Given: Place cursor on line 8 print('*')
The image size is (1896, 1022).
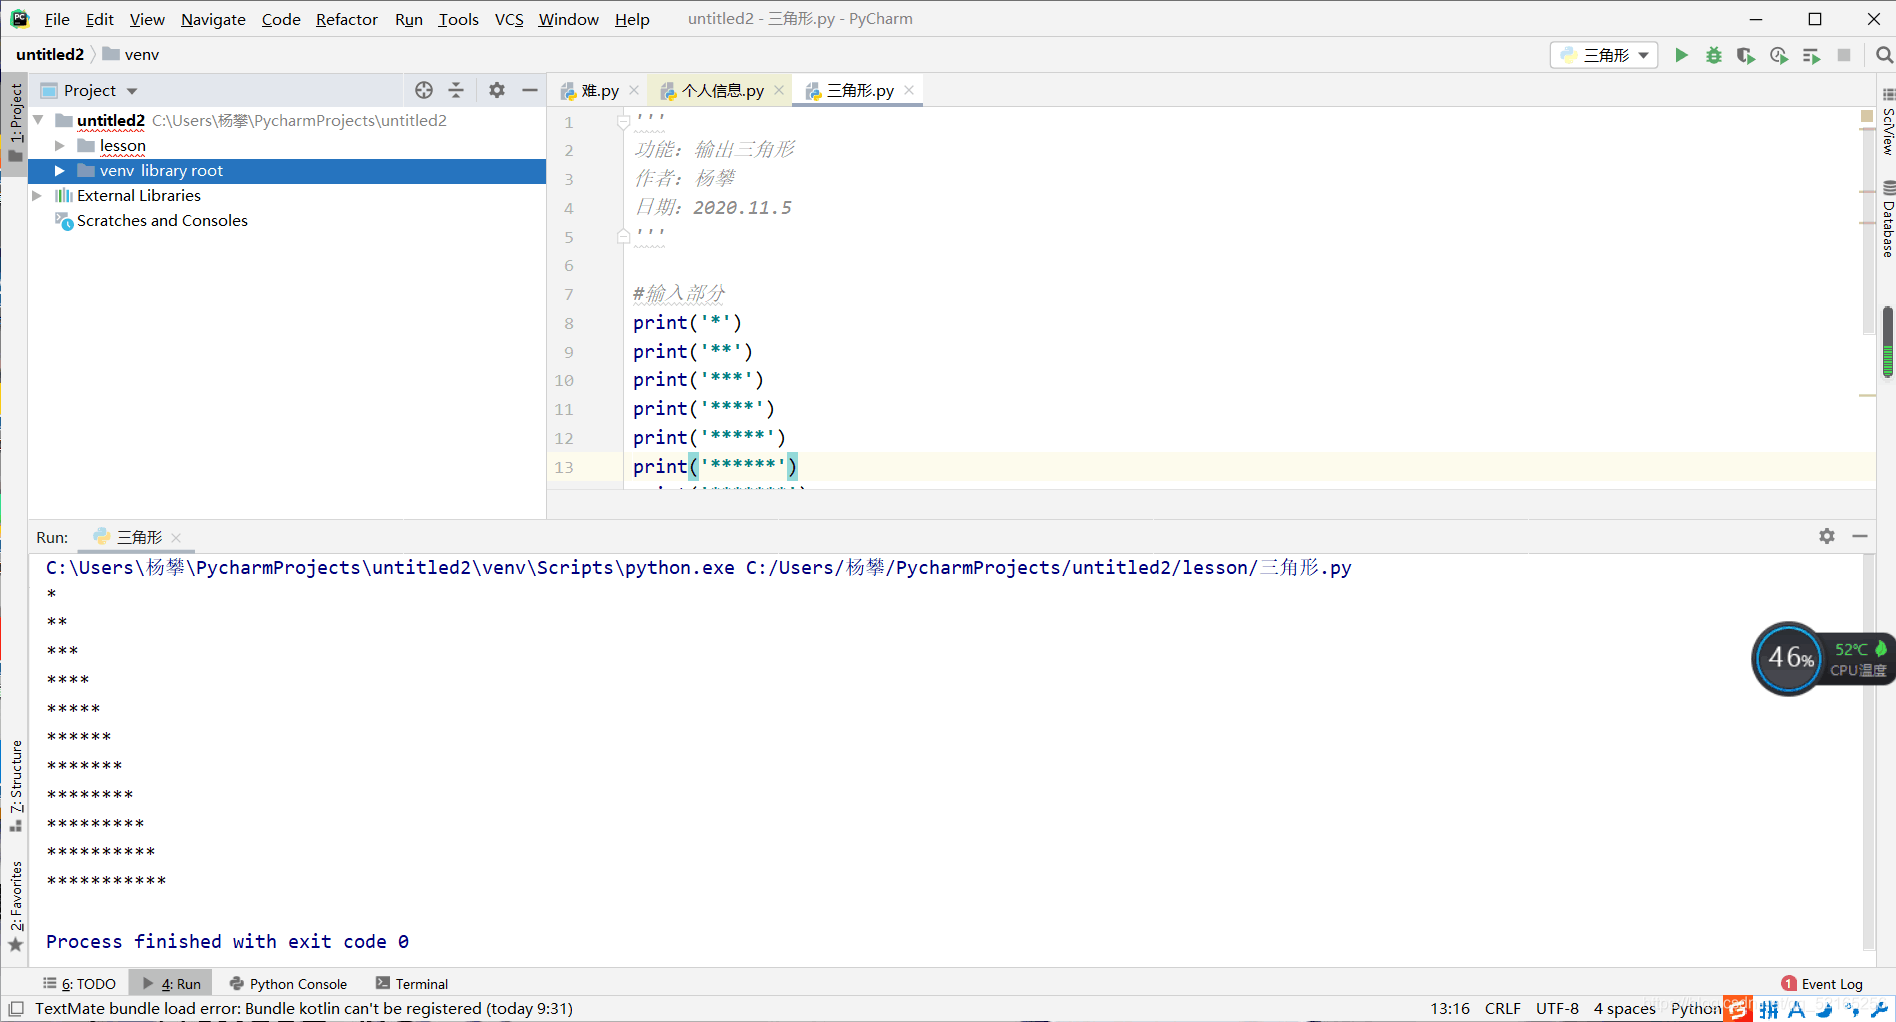Looking at the screenshot, I should (687, 323).
